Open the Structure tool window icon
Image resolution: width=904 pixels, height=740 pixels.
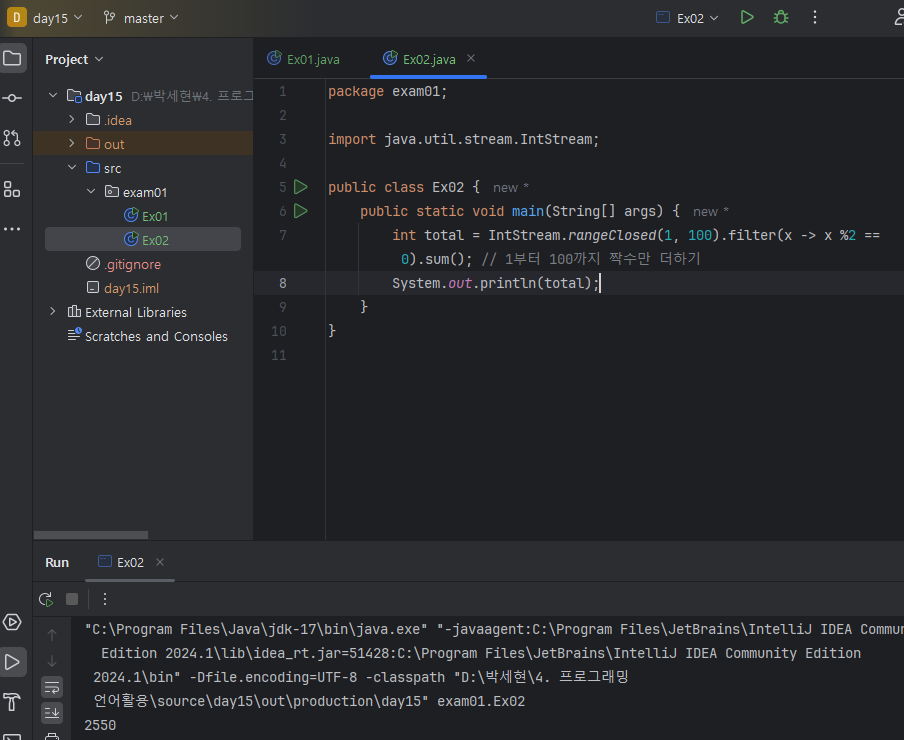coord(12,189)
